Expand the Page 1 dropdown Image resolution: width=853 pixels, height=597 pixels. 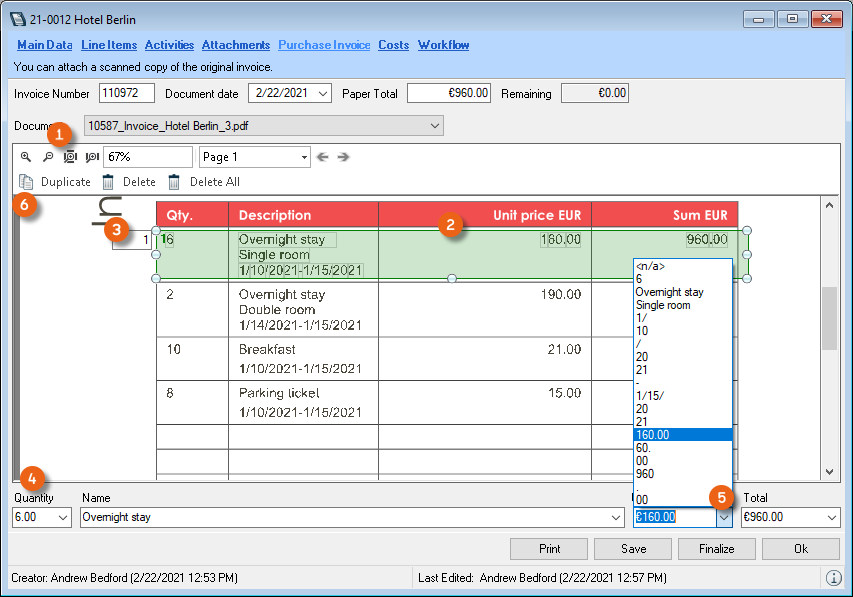pyautogui.click(x=304, y=157)
